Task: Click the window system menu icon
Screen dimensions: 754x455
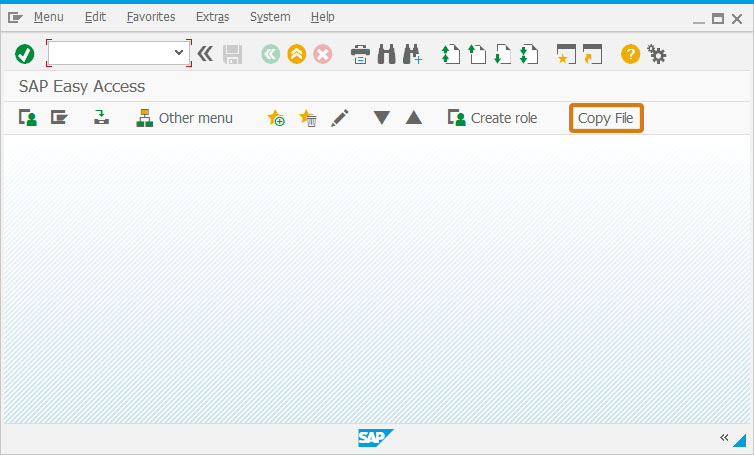Action: tap(15, 18)
